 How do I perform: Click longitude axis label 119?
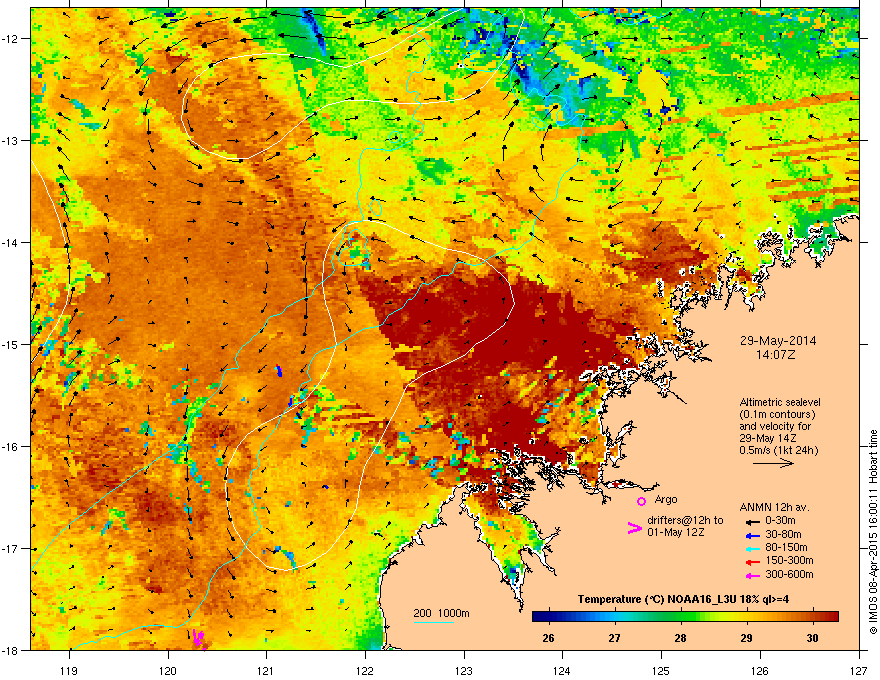point(69,670)
